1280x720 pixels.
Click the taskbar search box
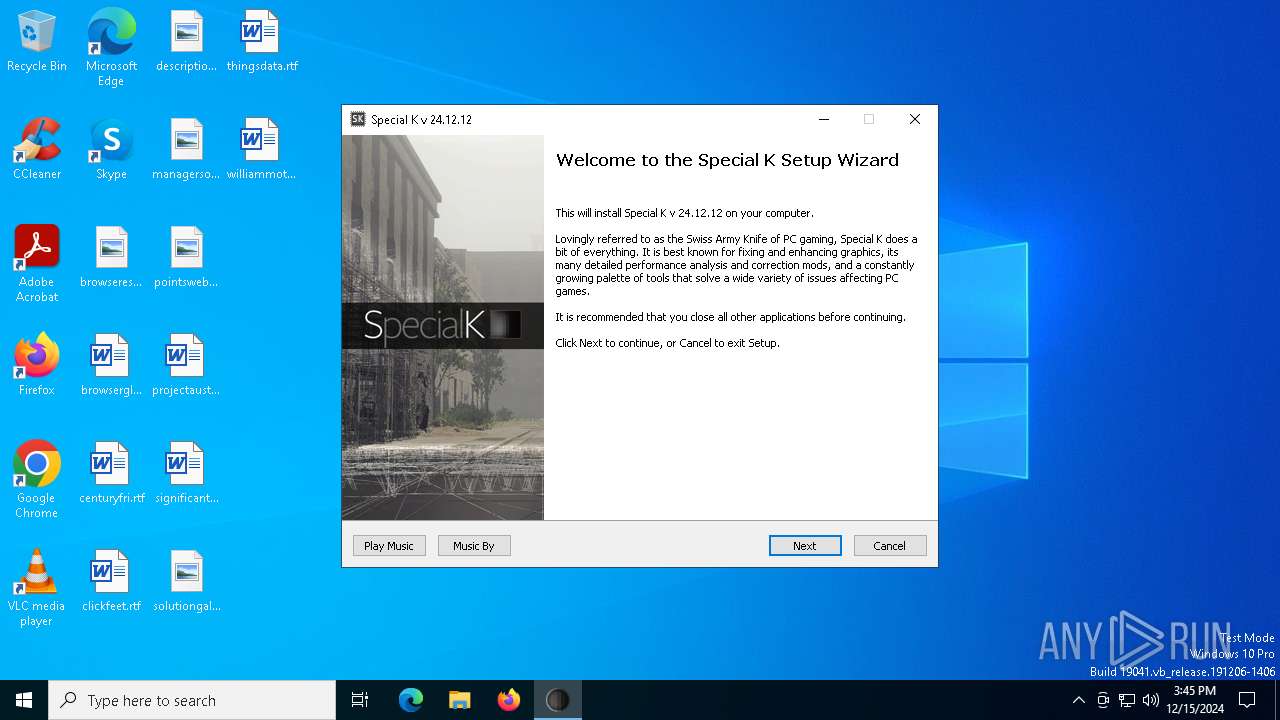coord(192,700)
